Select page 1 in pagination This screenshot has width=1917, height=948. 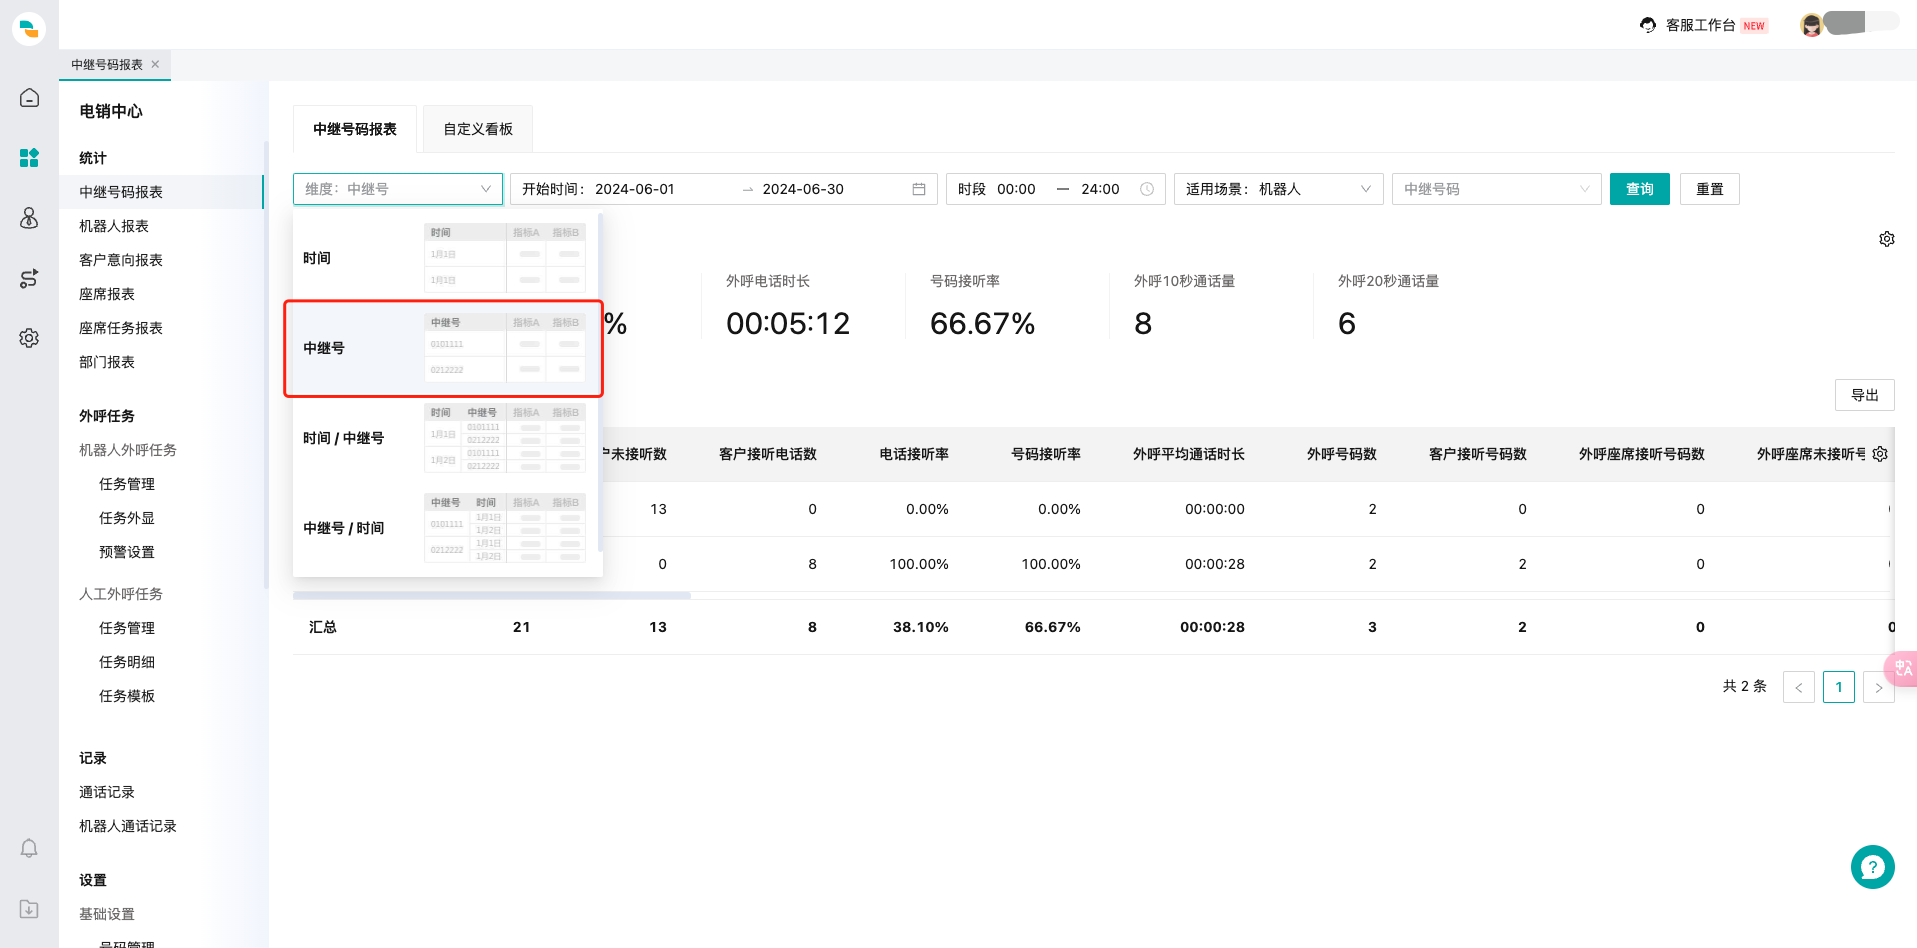pyautogui.click(x=1839, y=687)
